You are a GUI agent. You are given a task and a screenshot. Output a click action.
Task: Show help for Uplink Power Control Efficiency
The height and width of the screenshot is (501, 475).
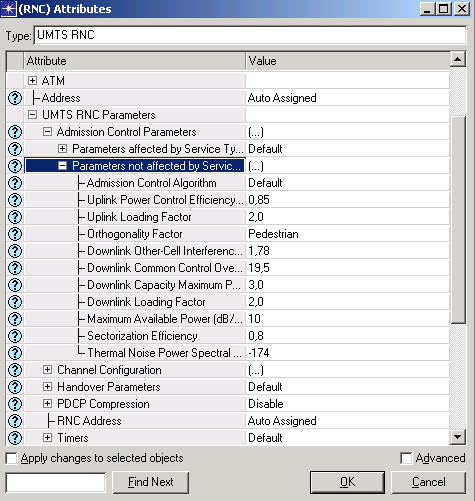pos(15,200)
